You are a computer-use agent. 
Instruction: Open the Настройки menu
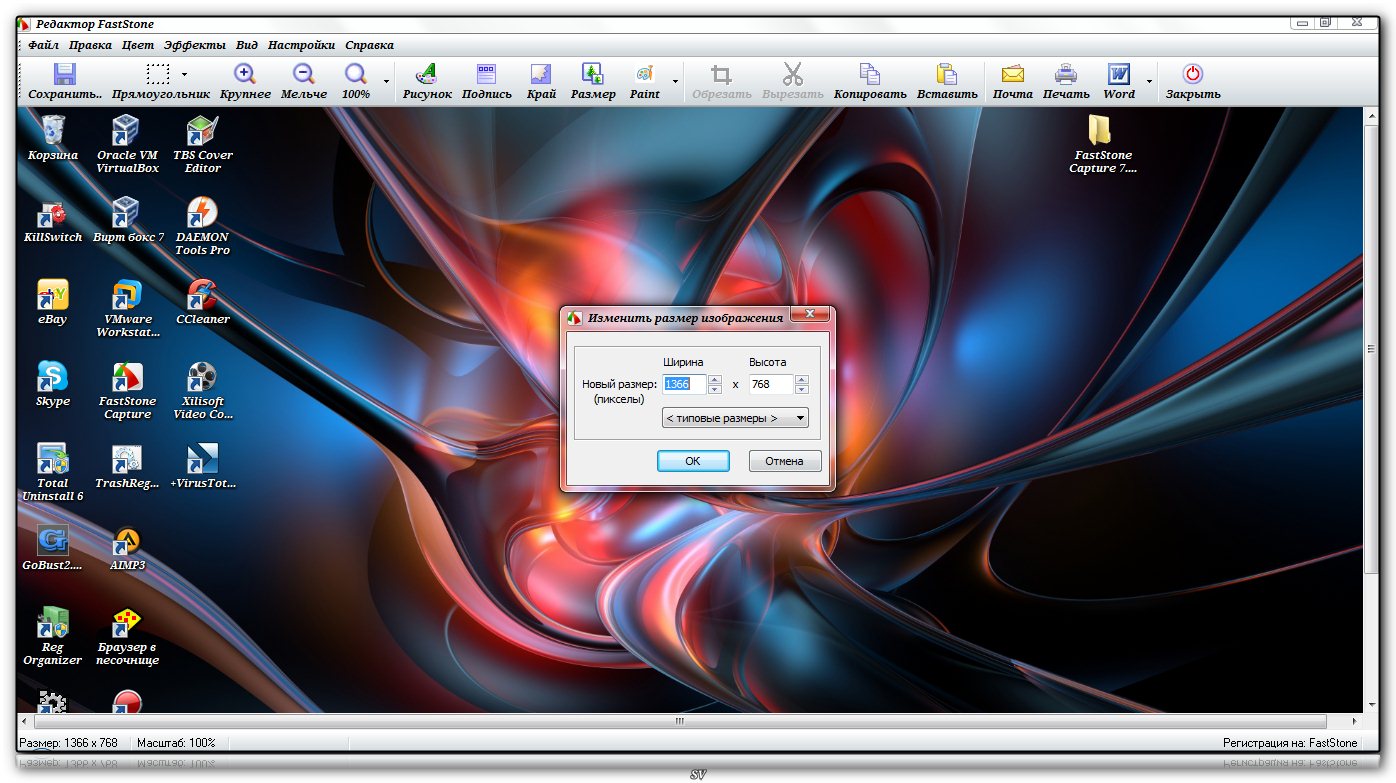pyautogui.click(x=301, y=45)
